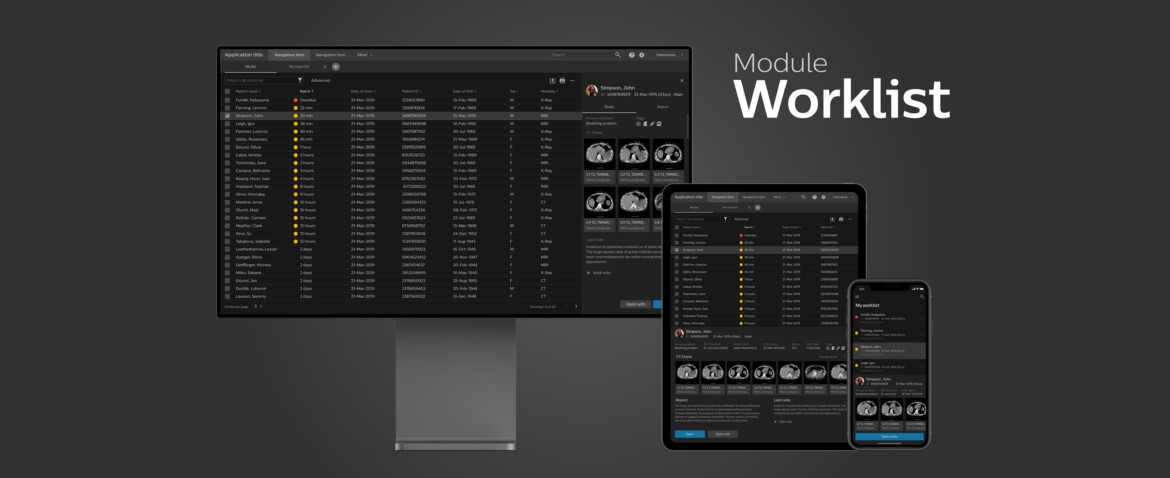1170x478 pixels.
Task: Check the Leigh, Igor row checkbox on the monitor
Action: 228,124
